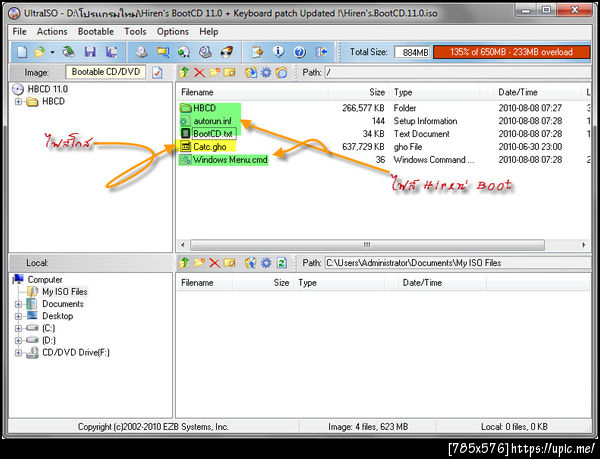Expand the (C:) drive node
Screen dimensions: 600x459
click(18, 329)
